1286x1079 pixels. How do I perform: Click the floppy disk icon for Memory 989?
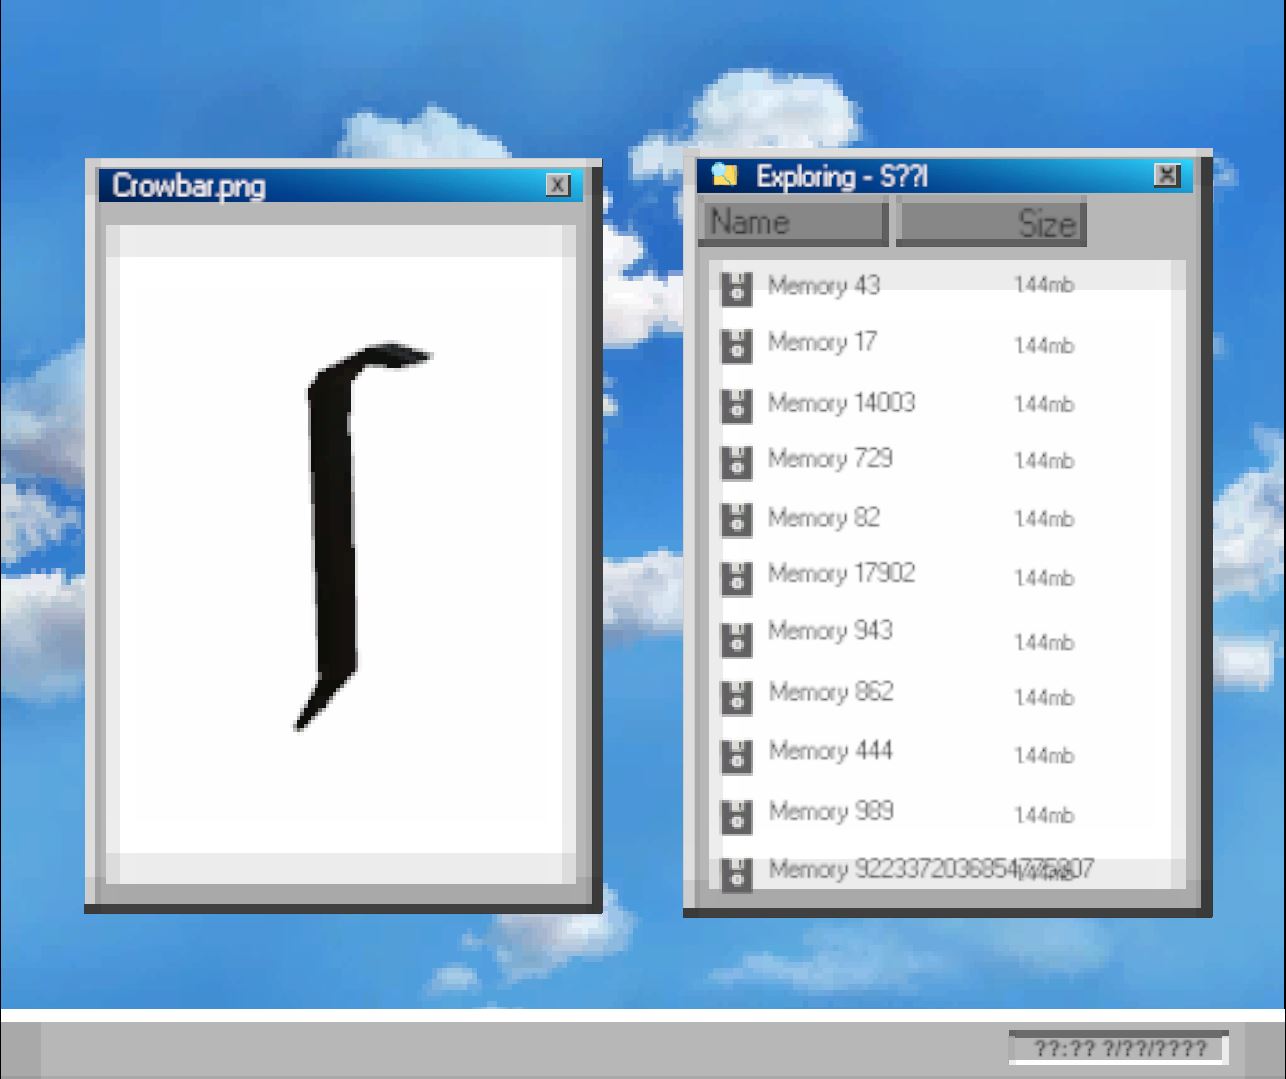coord(736,816)
